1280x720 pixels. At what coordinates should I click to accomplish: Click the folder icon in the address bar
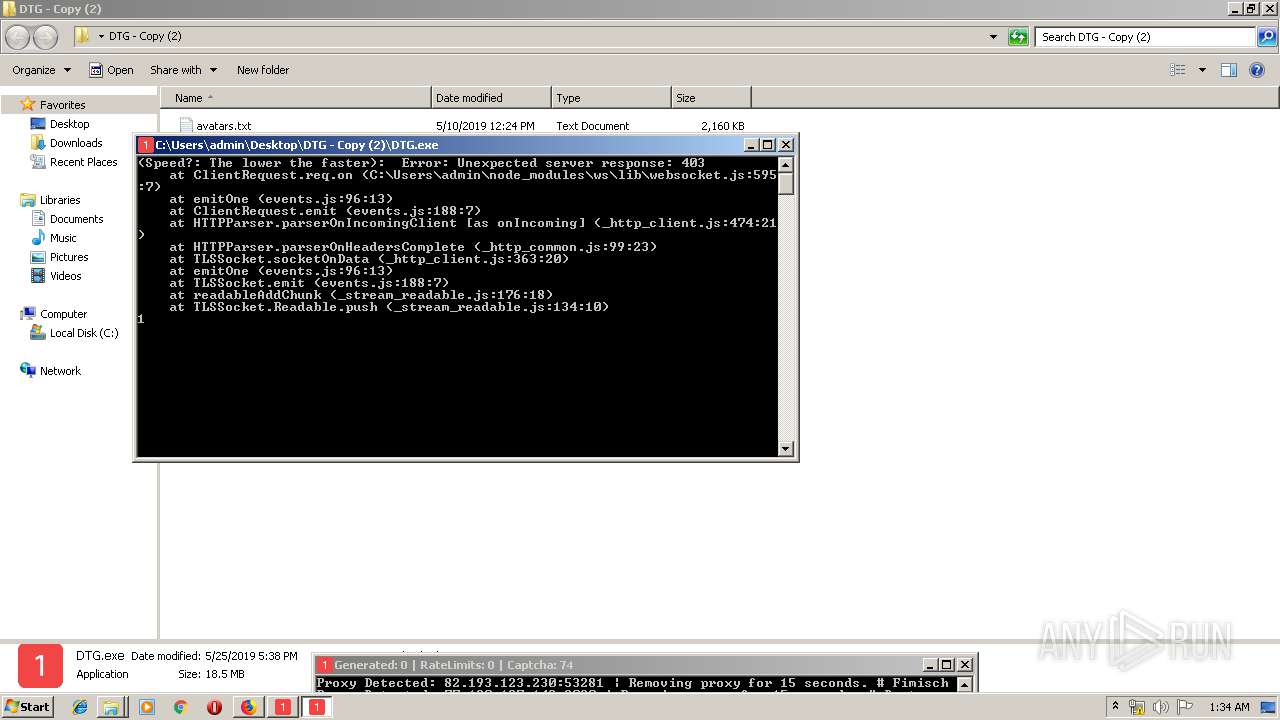[84, 37]
